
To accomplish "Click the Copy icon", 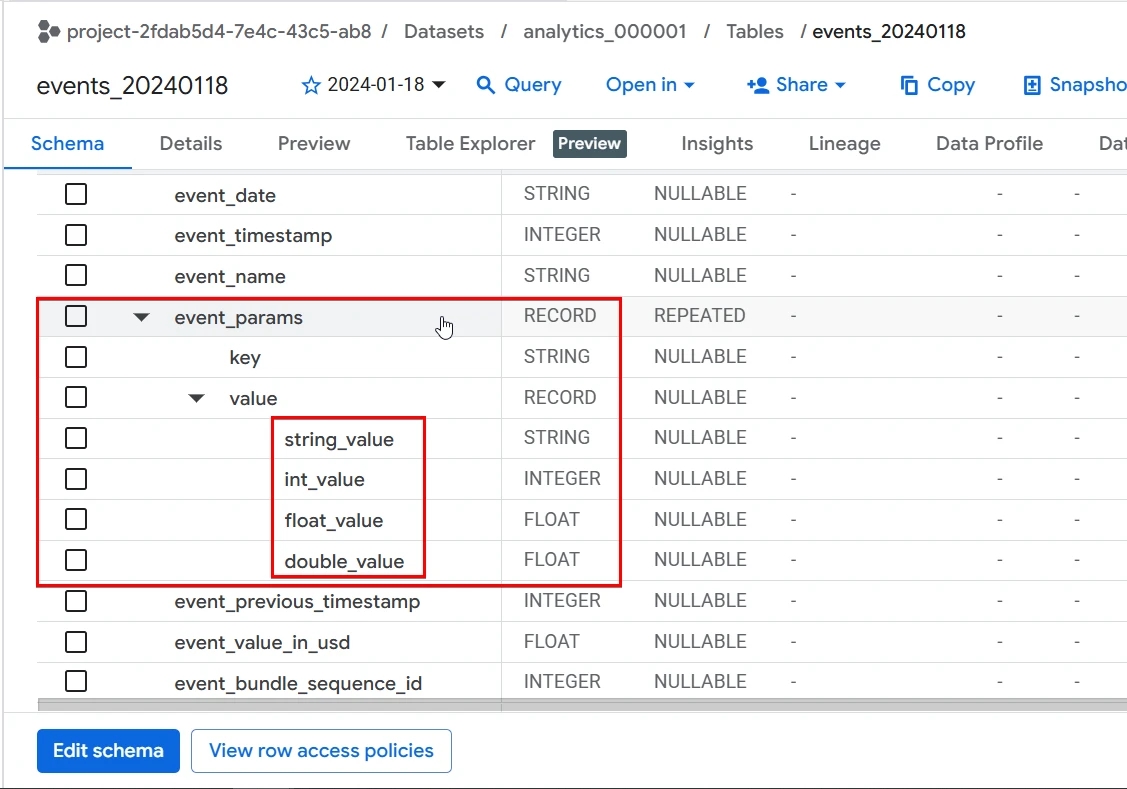I will [909, 86].
